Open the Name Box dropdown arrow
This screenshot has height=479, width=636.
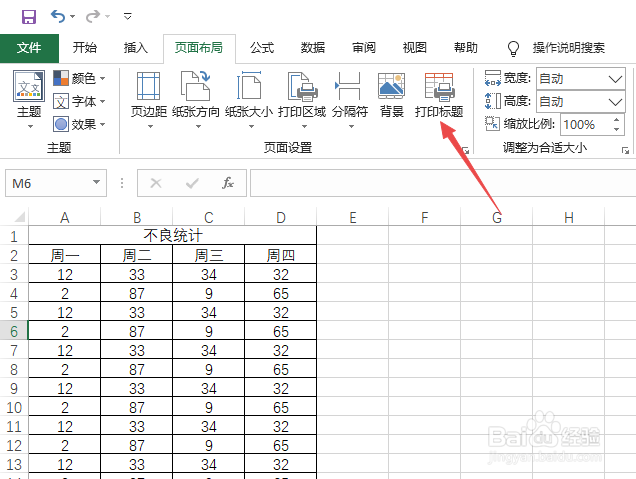tap(97, 182)
